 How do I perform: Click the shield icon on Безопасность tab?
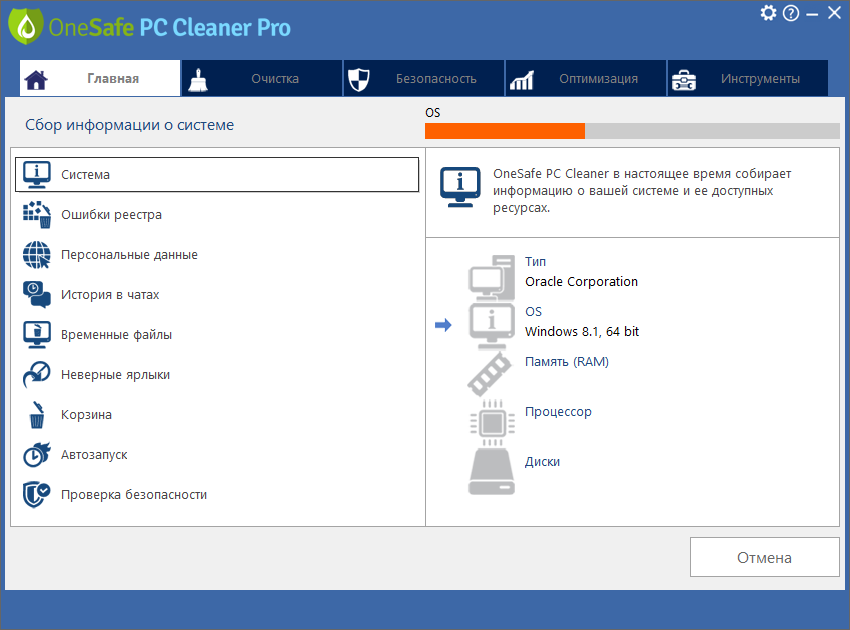[x=358, y=80]
